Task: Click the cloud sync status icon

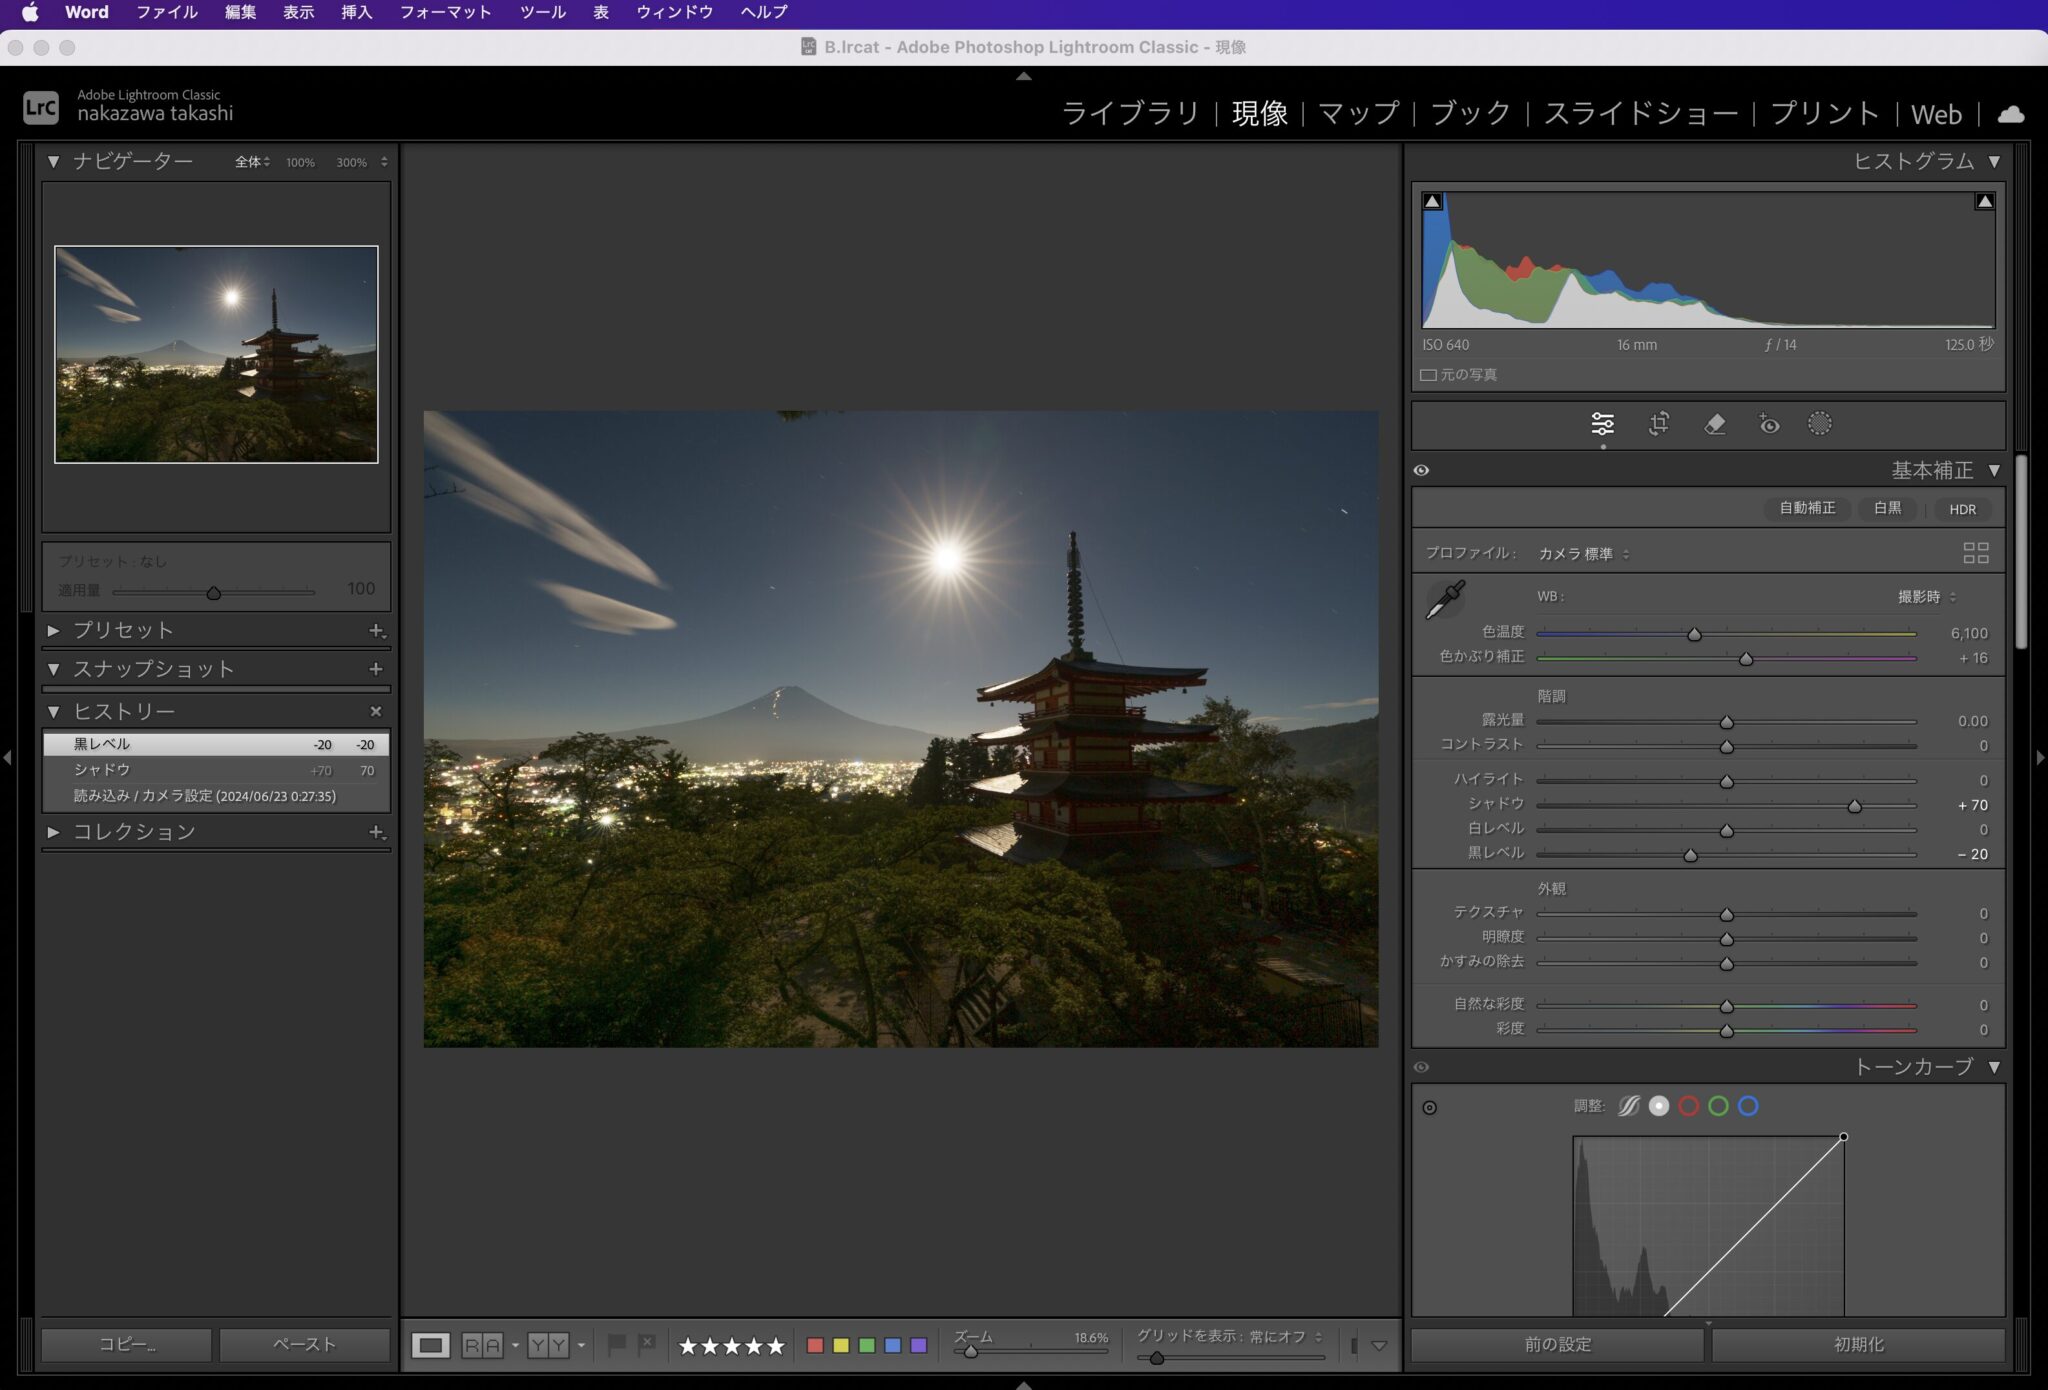Action: click(x=2010, y=114)
